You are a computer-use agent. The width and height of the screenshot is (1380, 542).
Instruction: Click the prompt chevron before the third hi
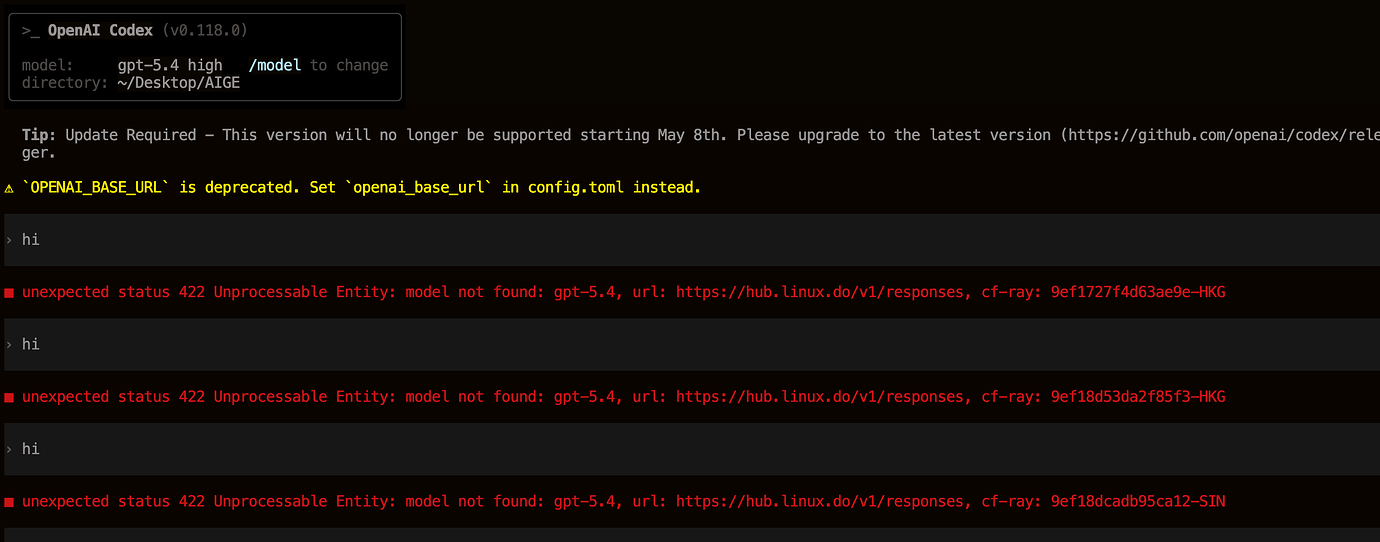pos(9,449)
